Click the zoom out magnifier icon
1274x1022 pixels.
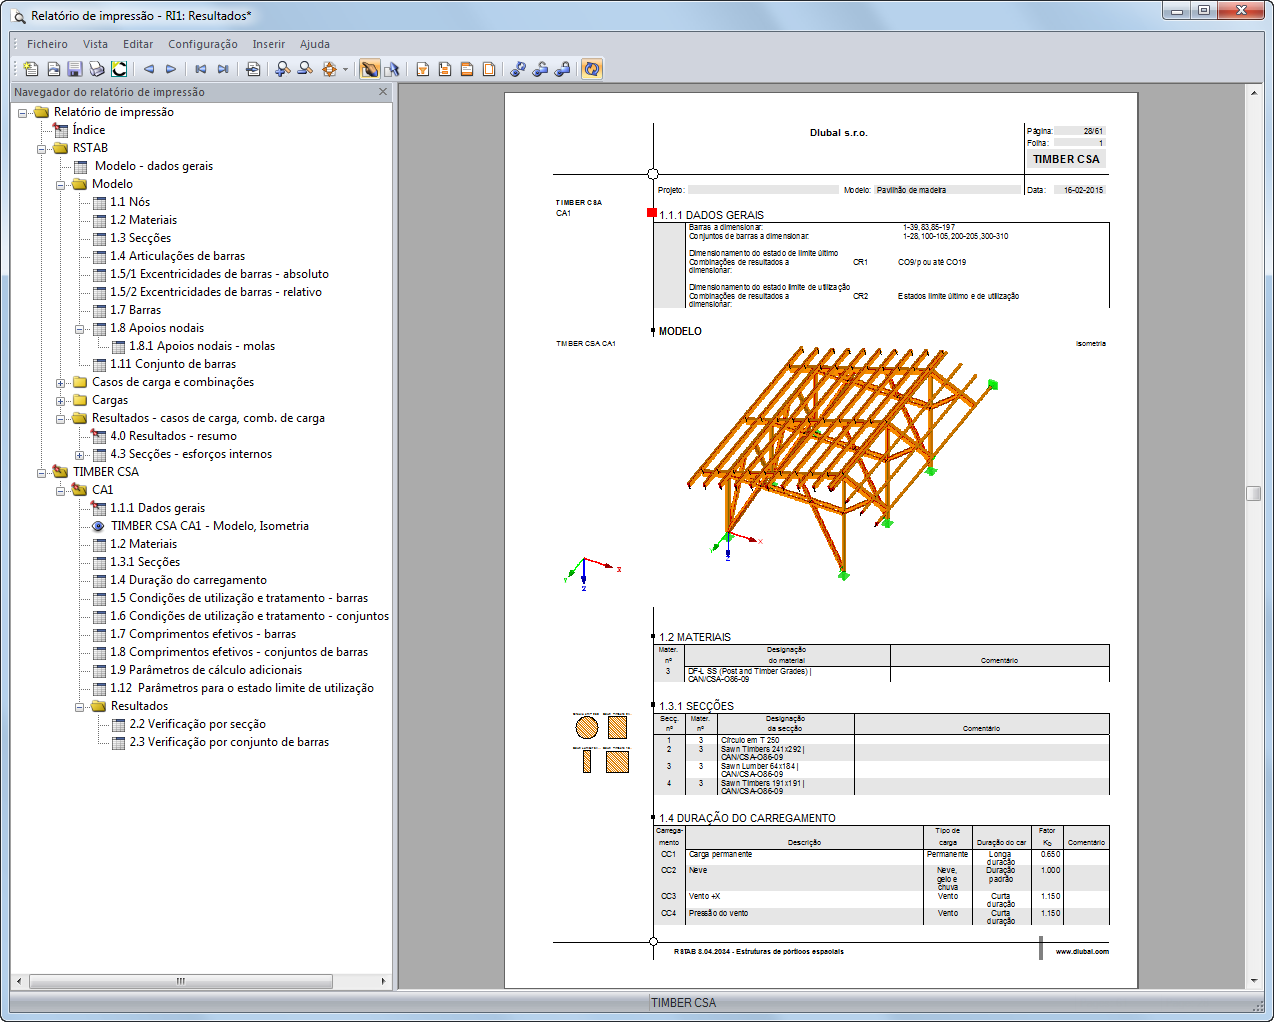tap(305, 69)
